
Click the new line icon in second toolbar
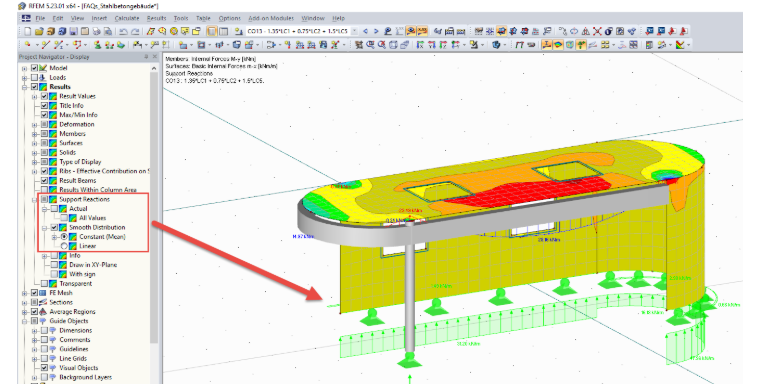coord(46,45)
